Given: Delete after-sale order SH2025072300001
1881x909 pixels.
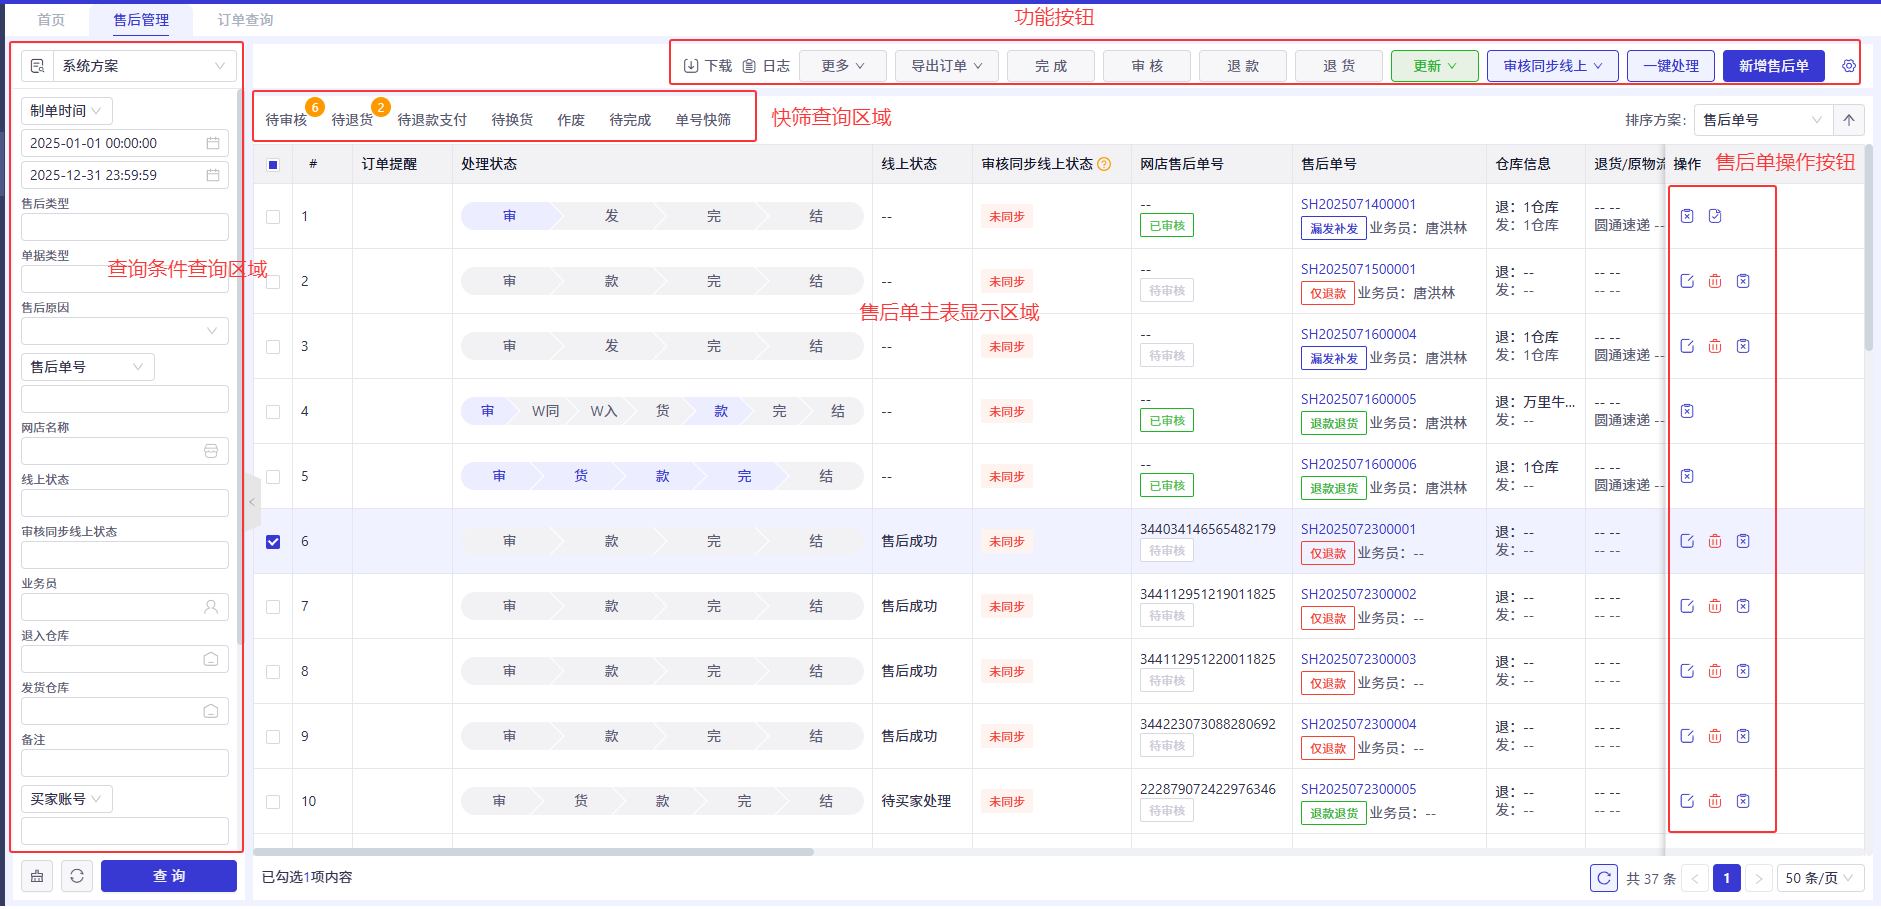Looking at the screenshot, I should coord(1715,541).
